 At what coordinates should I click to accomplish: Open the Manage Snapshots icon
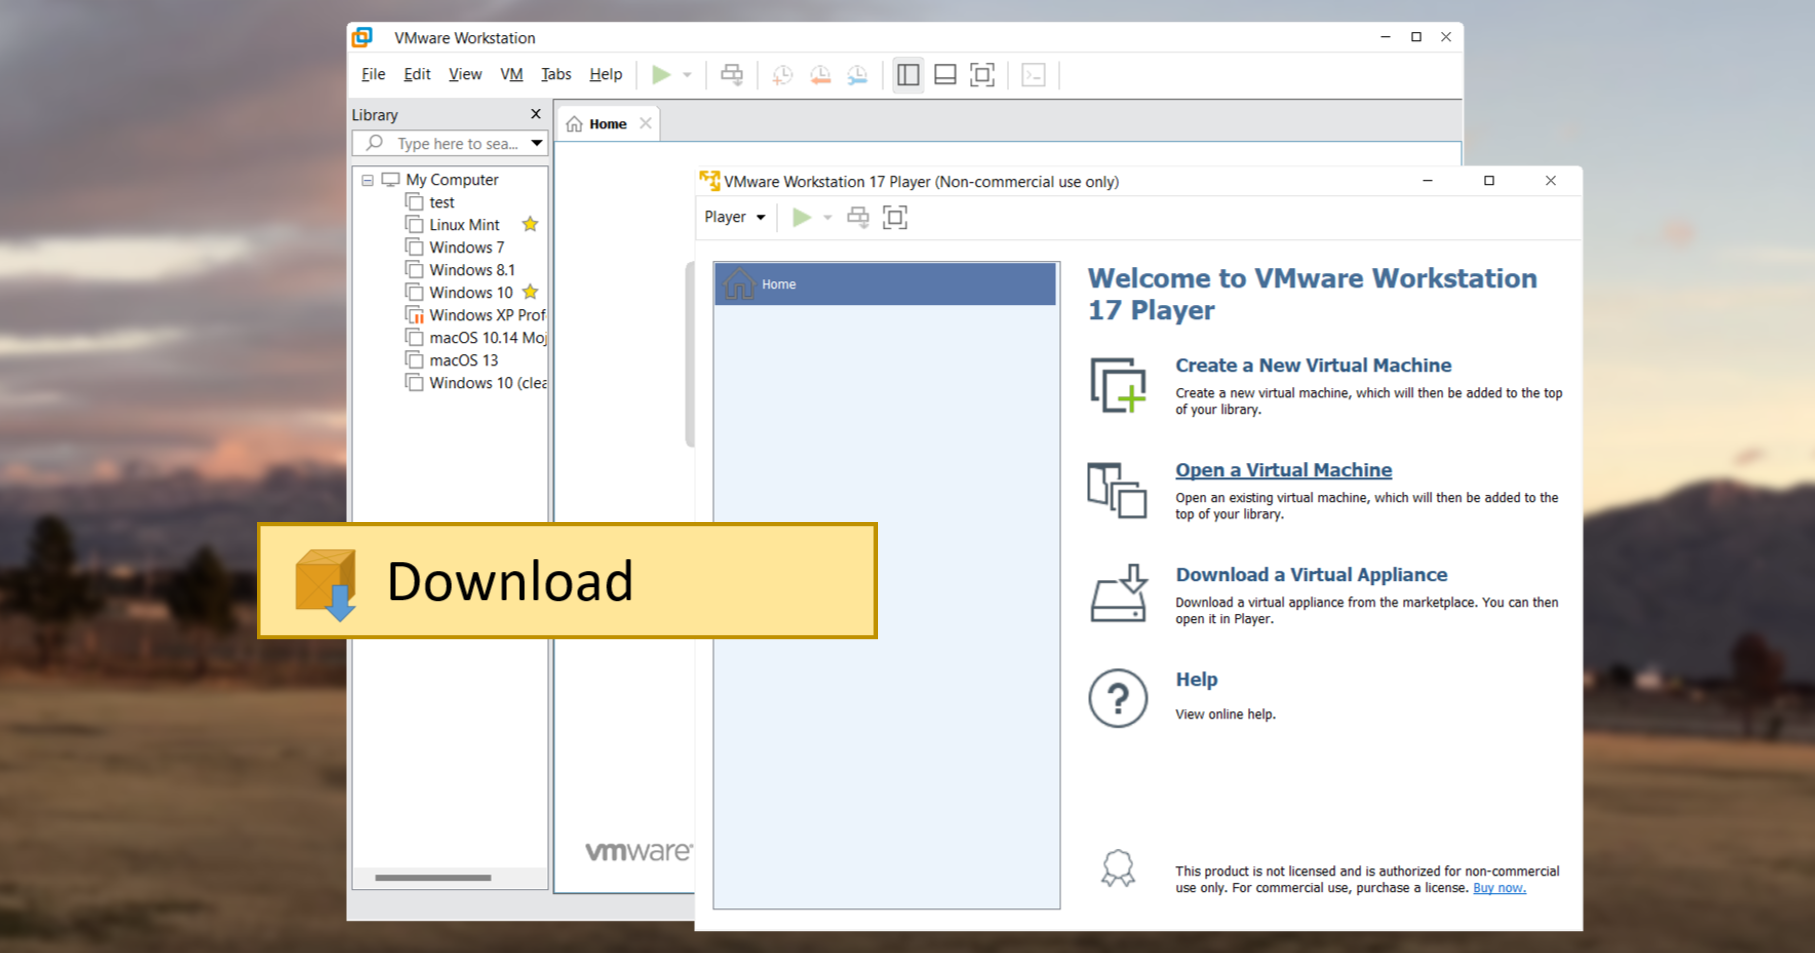856,74
